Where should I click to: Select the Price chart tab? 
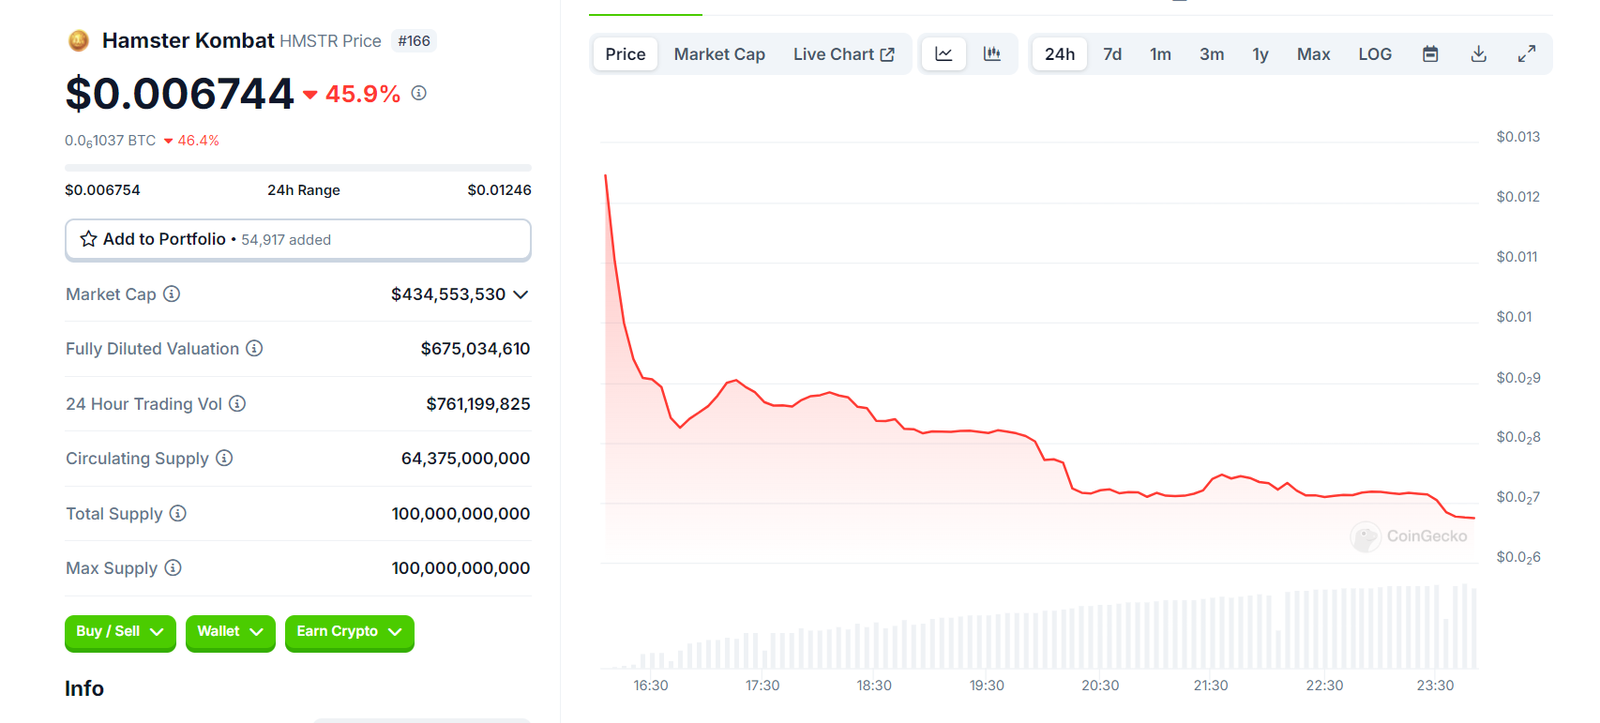[625, 54]
